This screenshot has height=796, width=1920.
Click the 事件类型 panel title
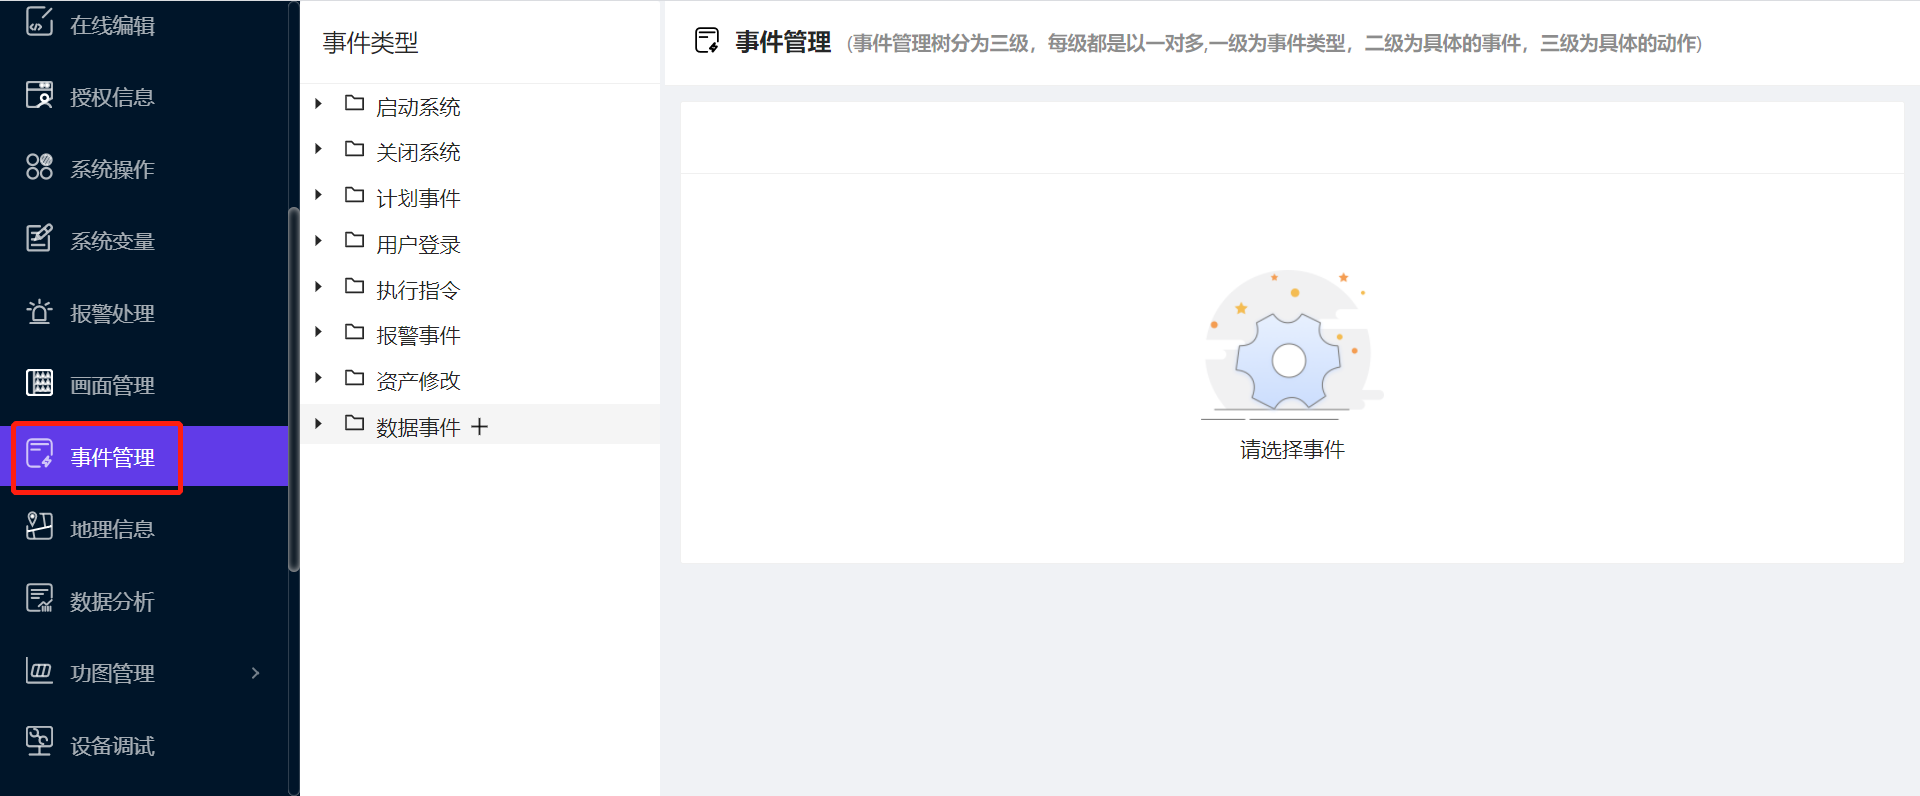click(x=370, y=42)
